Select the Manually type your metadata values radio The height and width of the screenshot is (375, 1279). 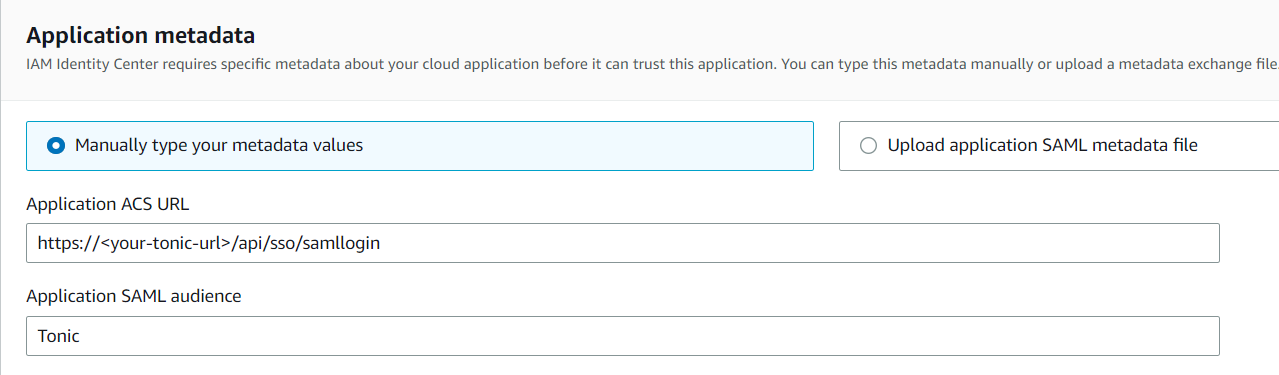[x=56, y=146]
